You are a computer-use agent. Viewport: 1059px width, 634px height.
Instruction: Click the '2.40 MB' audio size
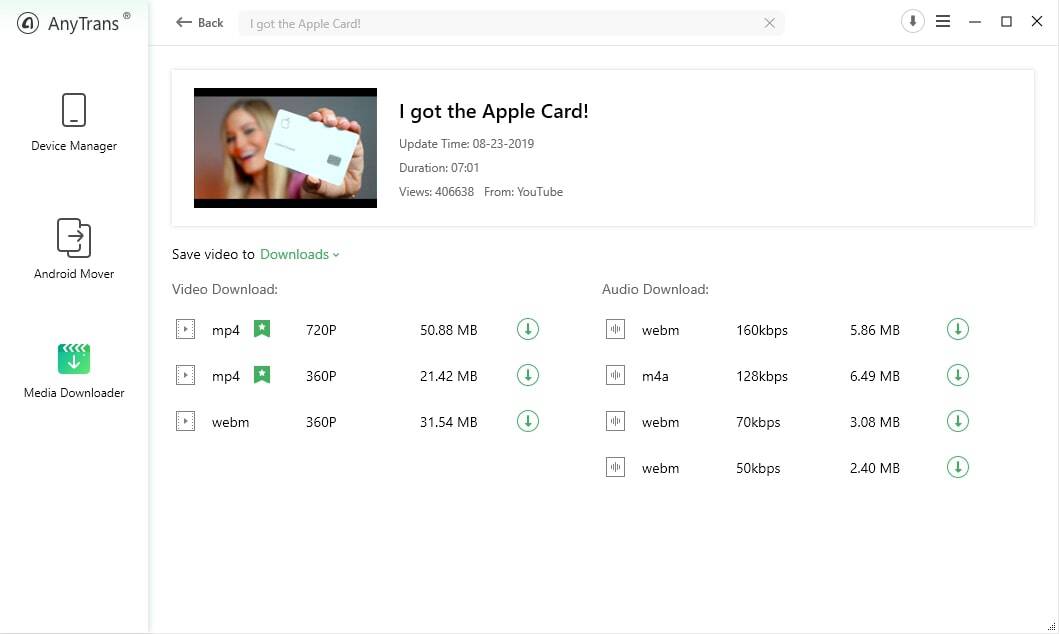click(x=875, y=468)
